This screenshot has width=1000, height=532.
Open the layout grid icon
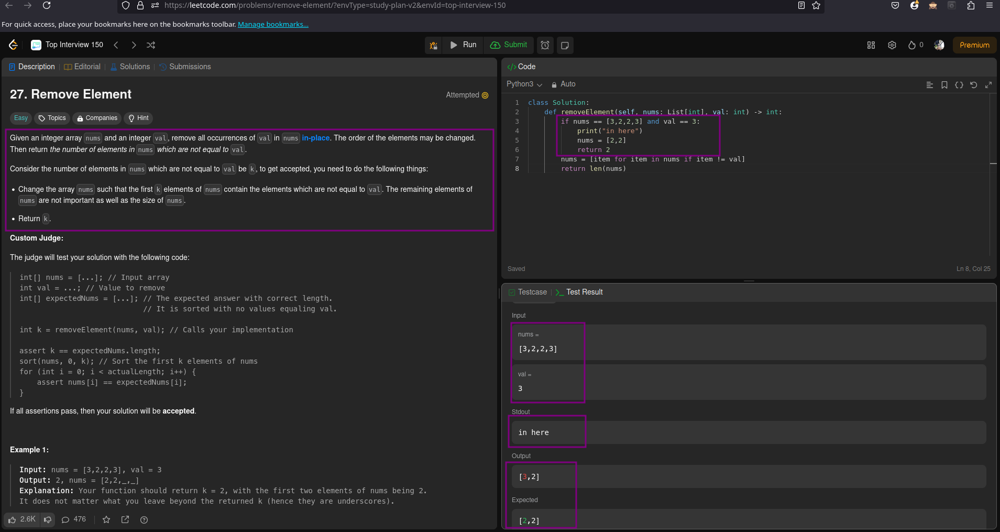871,45
